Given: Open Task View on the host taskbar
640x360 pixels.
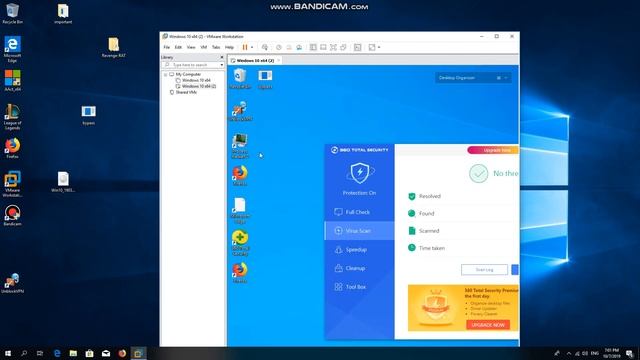Looking at the screenshot, I should click(40, 353).
